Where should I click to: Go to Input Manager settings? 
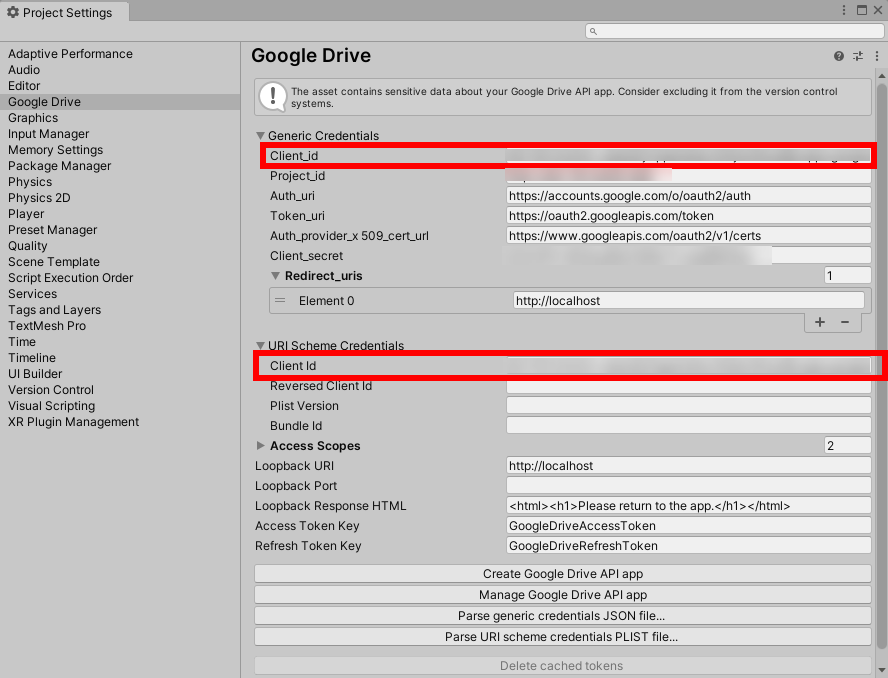click(49, 134)
